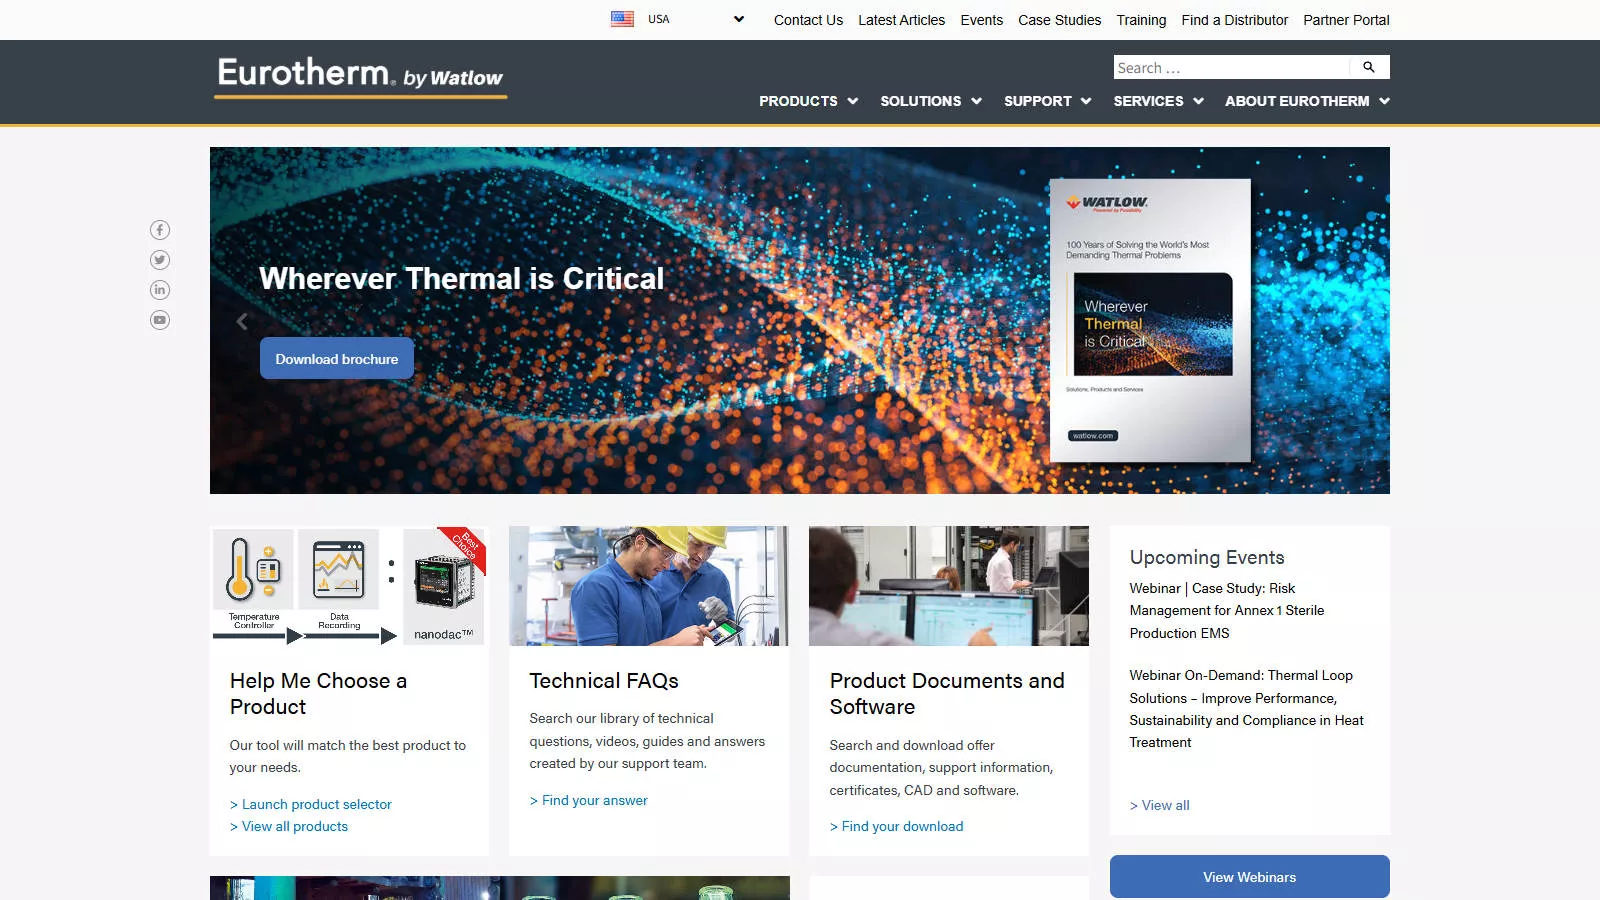
Task: Click the Watlow brochure cover image
Action: click(1150, 320)
